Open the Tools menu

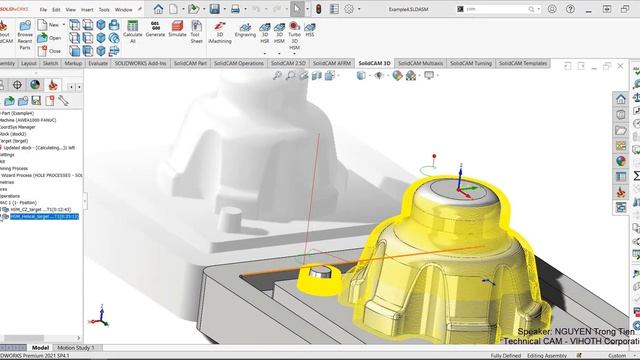point(104,9)
